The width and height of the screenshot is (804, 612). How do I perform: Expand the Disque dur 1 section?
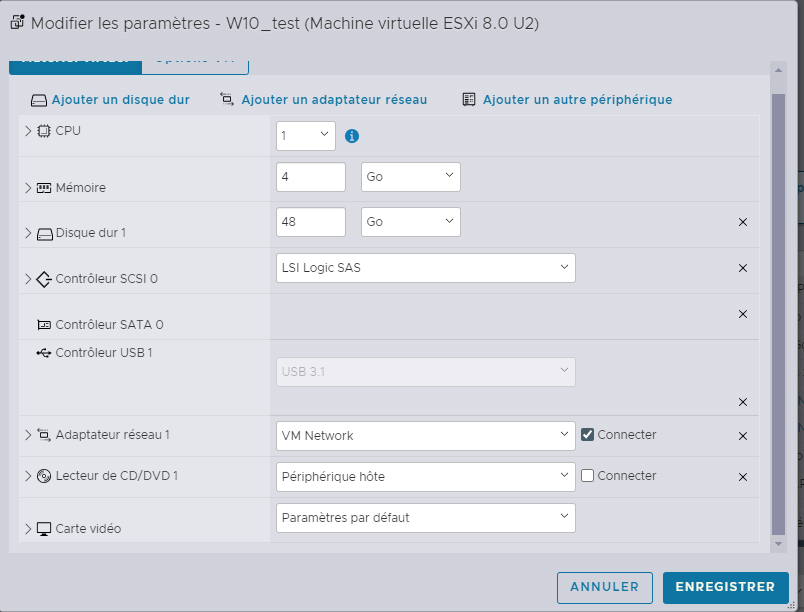(28, 233)
